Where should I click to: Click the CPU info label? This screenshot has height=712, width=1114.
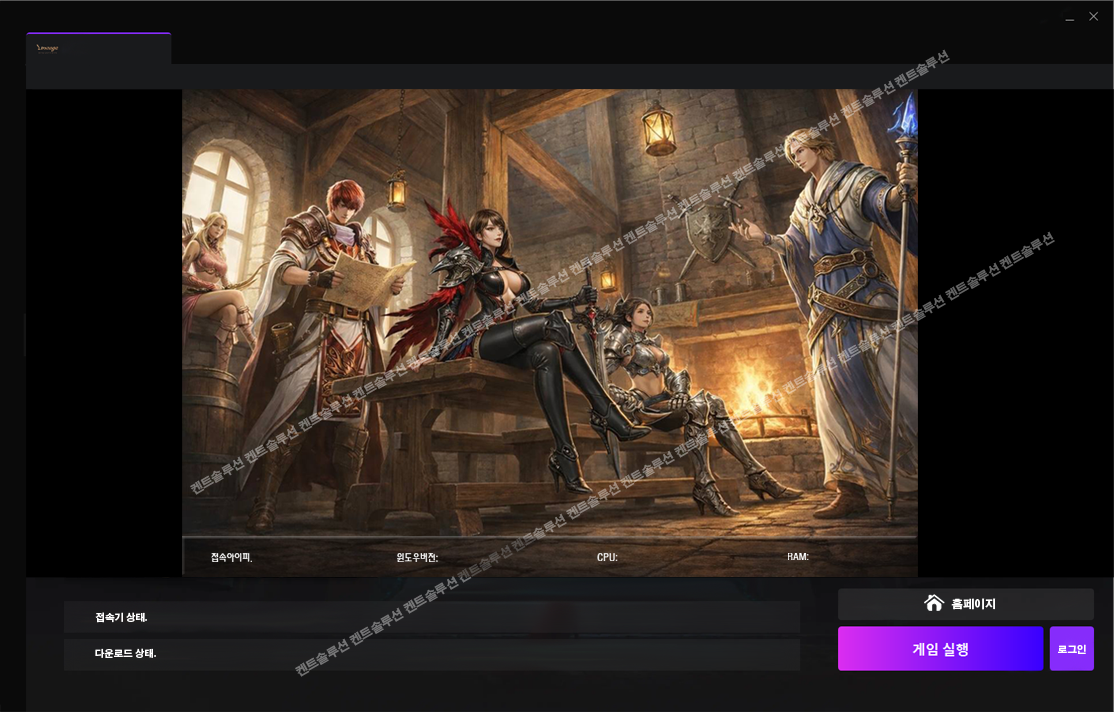(607, 557)
